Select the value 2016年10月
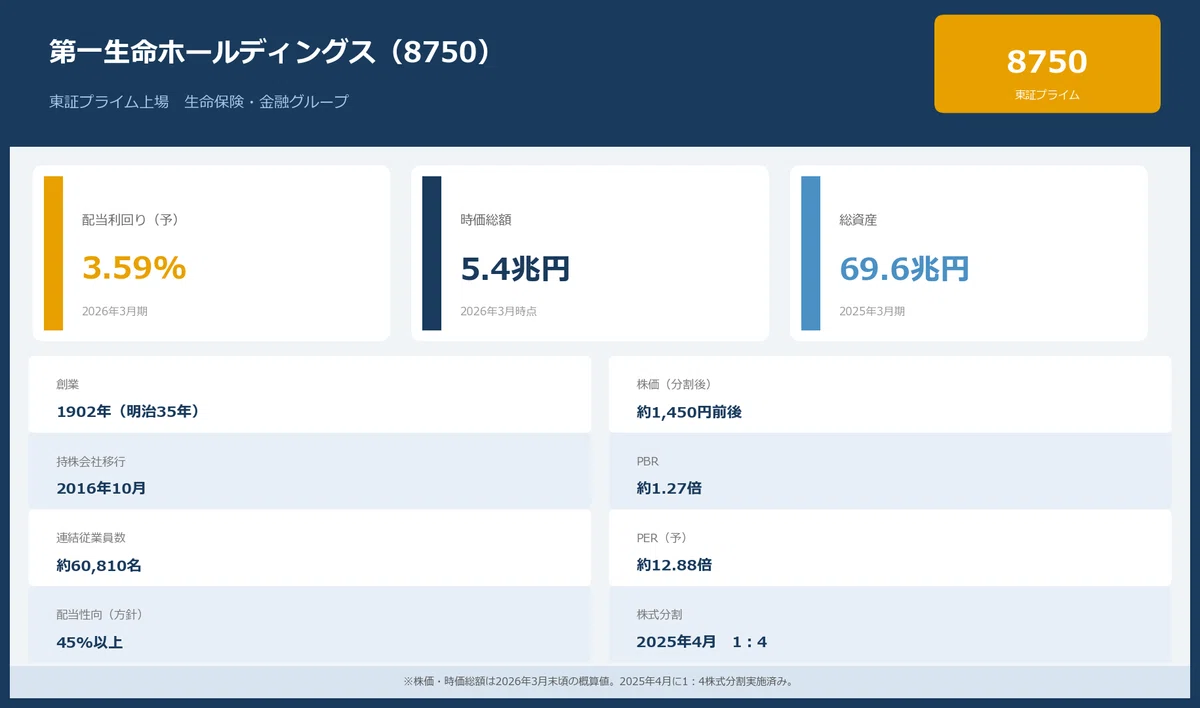 point(101,488)
